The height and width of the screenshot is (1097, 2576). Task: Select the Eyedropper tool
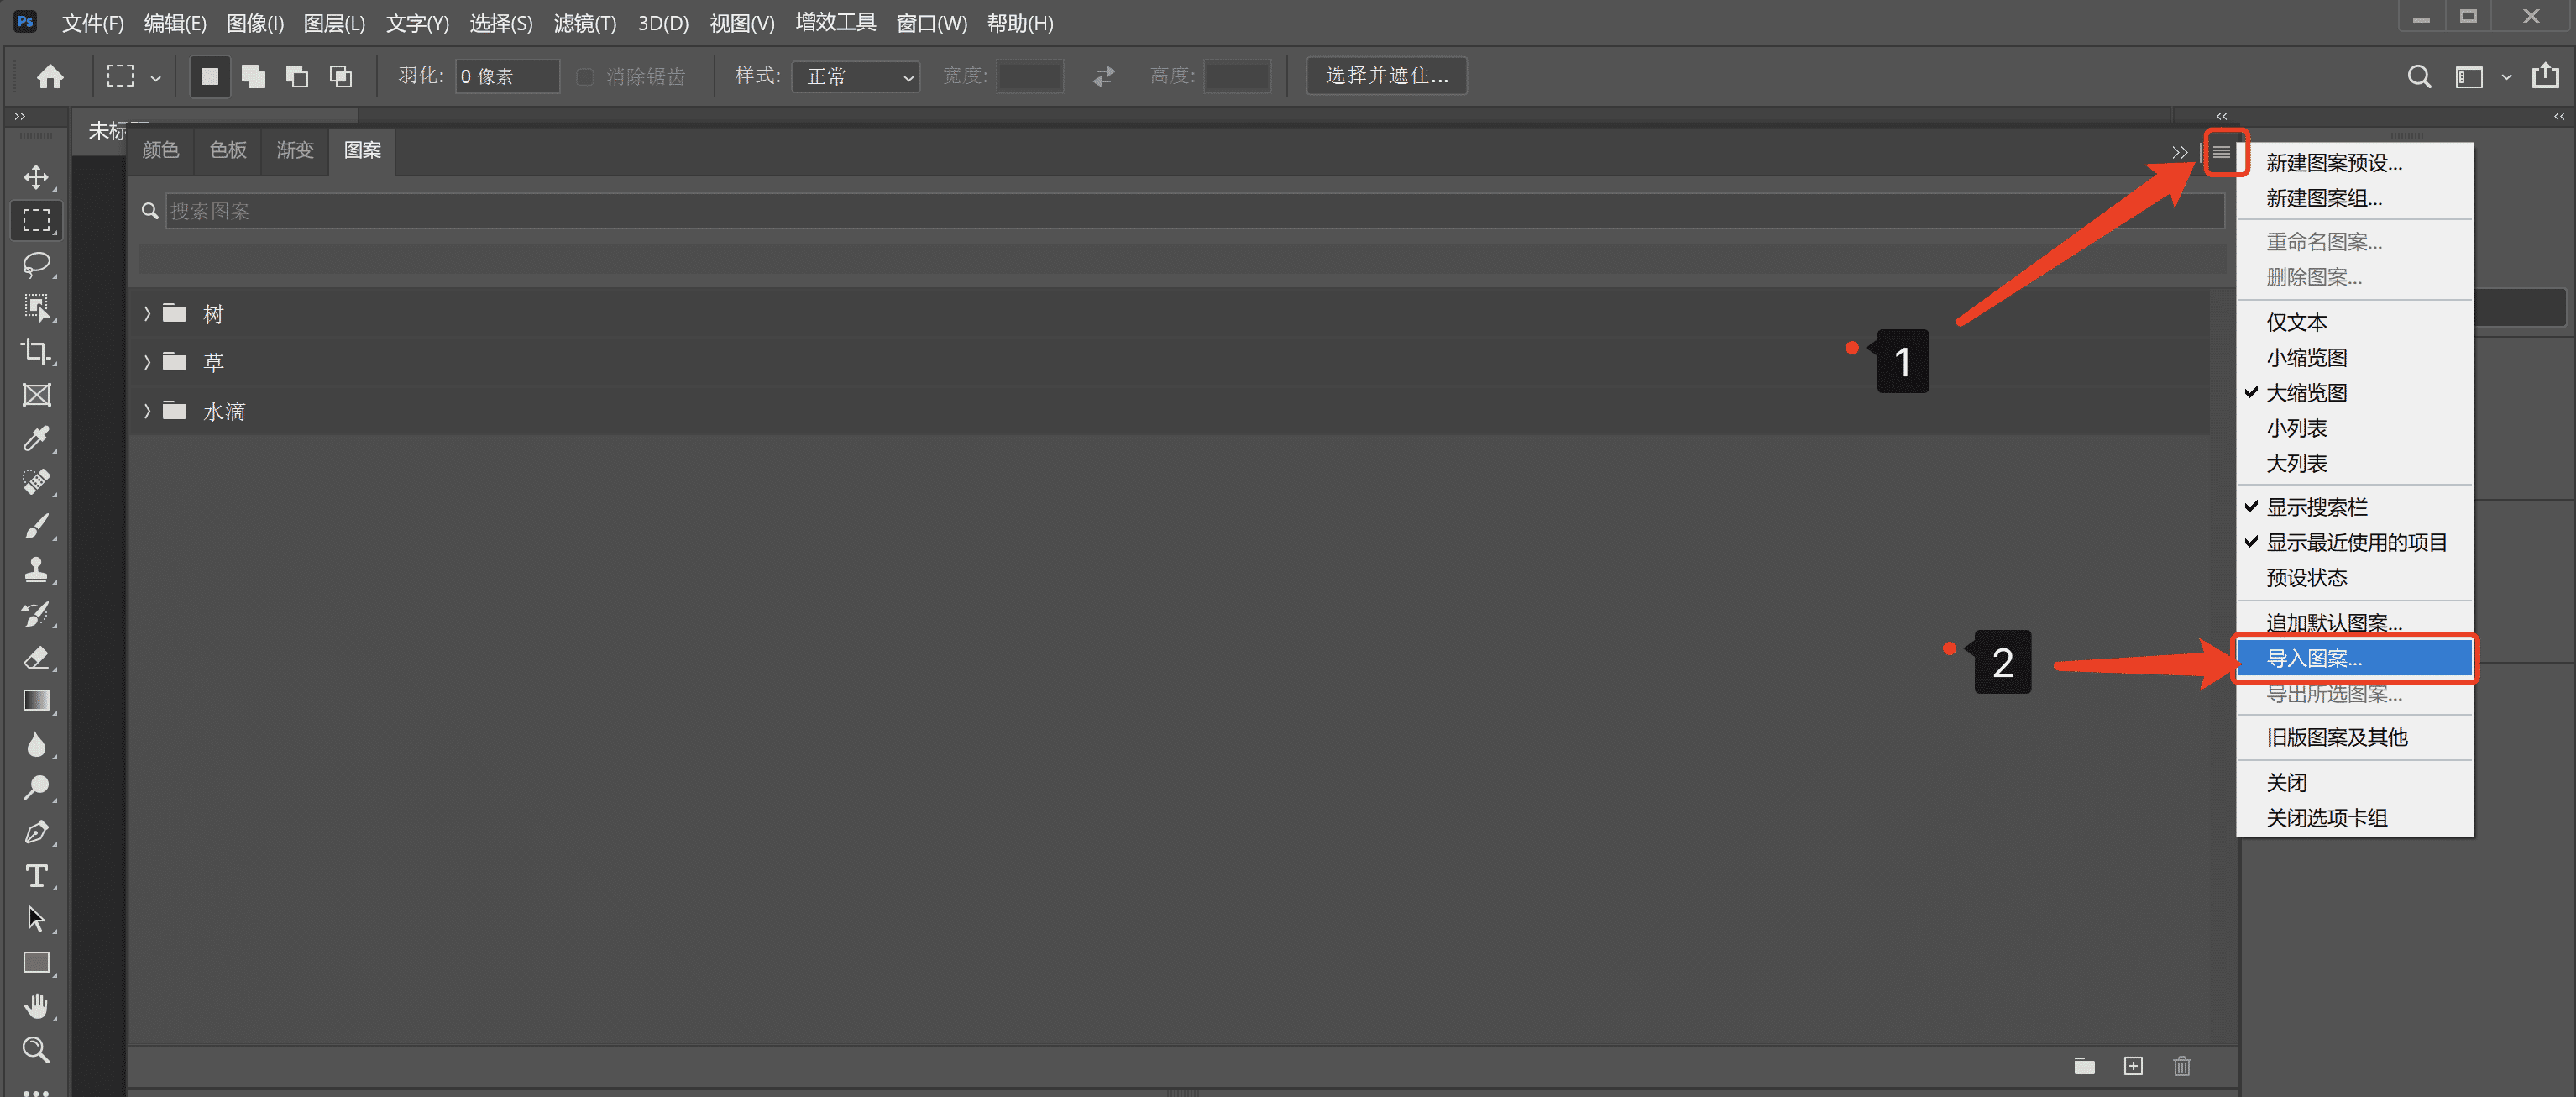point(36,438)
